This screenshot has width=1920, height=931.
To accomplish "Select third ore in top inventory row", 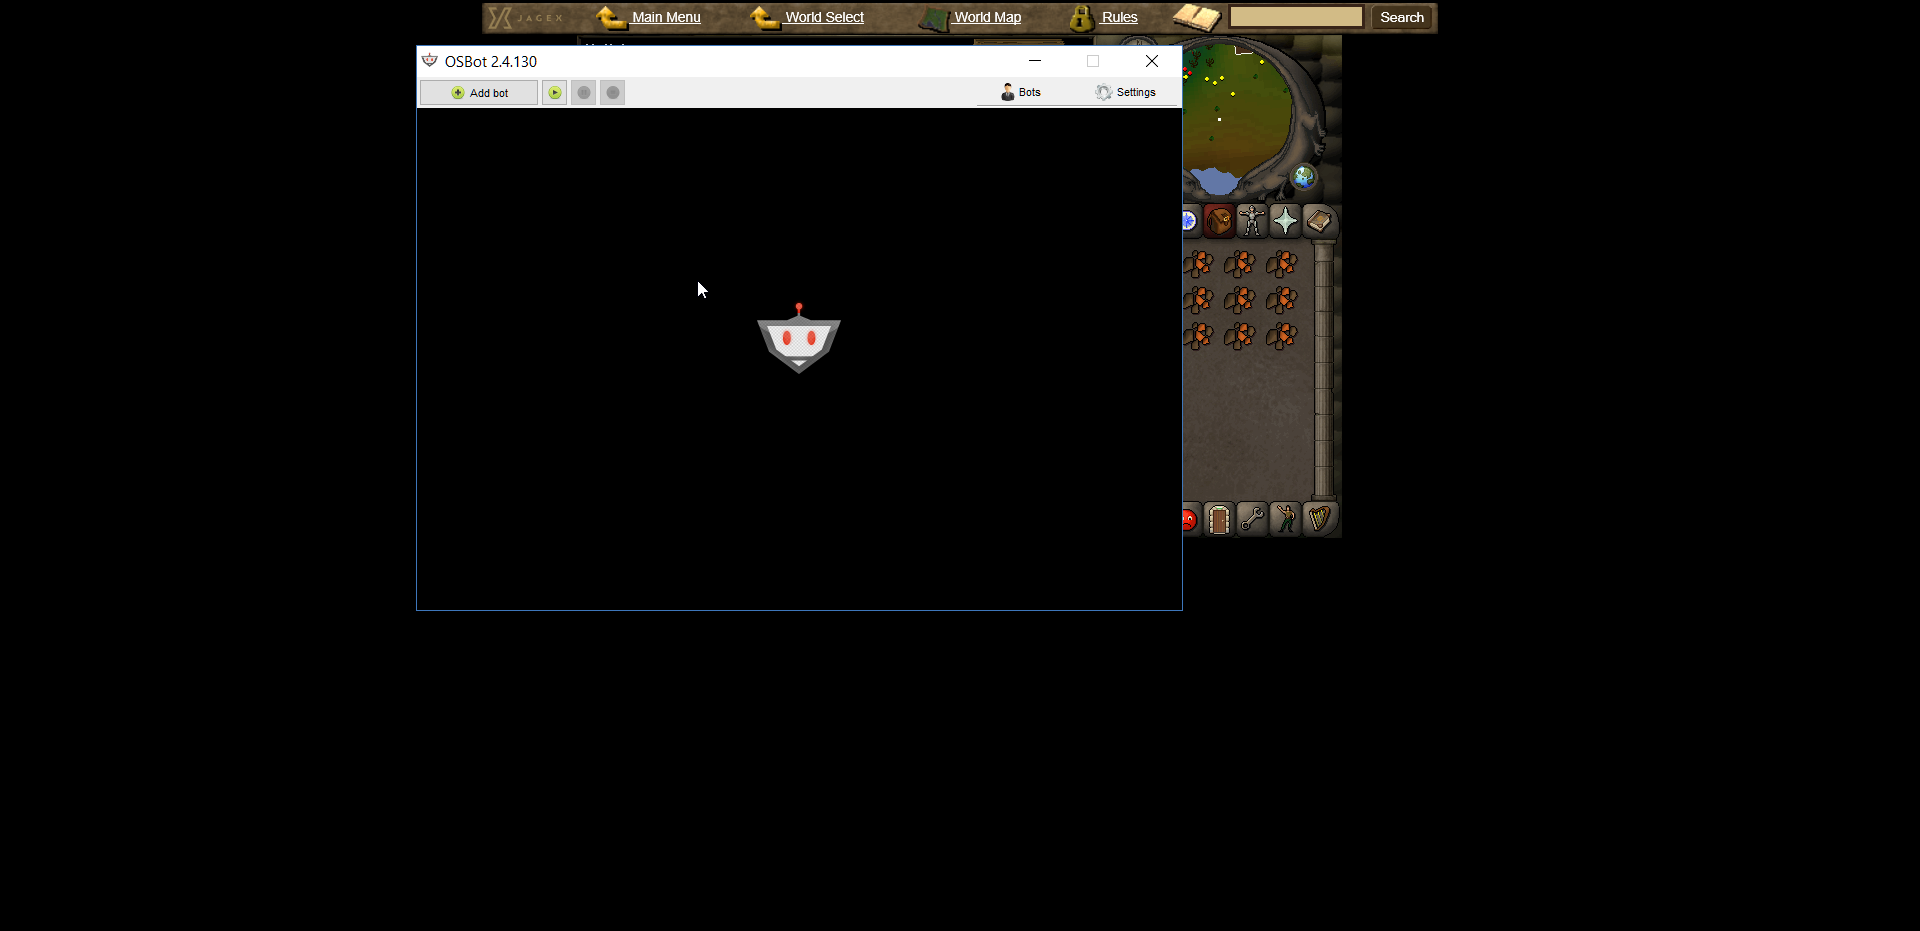I will click(x=1282, y=264).
